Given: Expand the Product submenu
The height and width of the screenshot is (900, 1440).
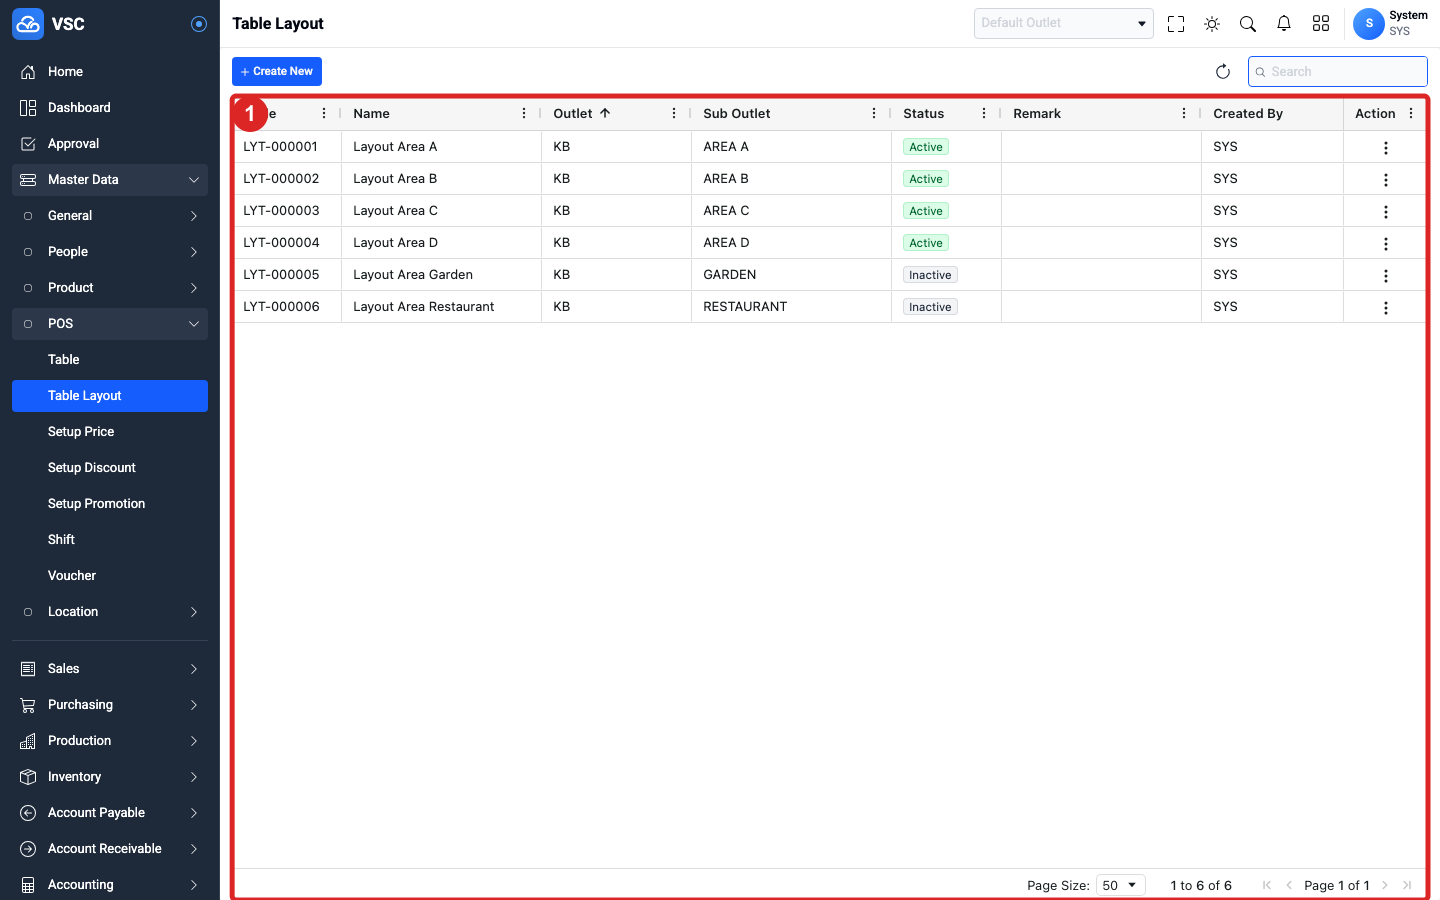Looking at the screenshot, I should [x=110, y=288].
